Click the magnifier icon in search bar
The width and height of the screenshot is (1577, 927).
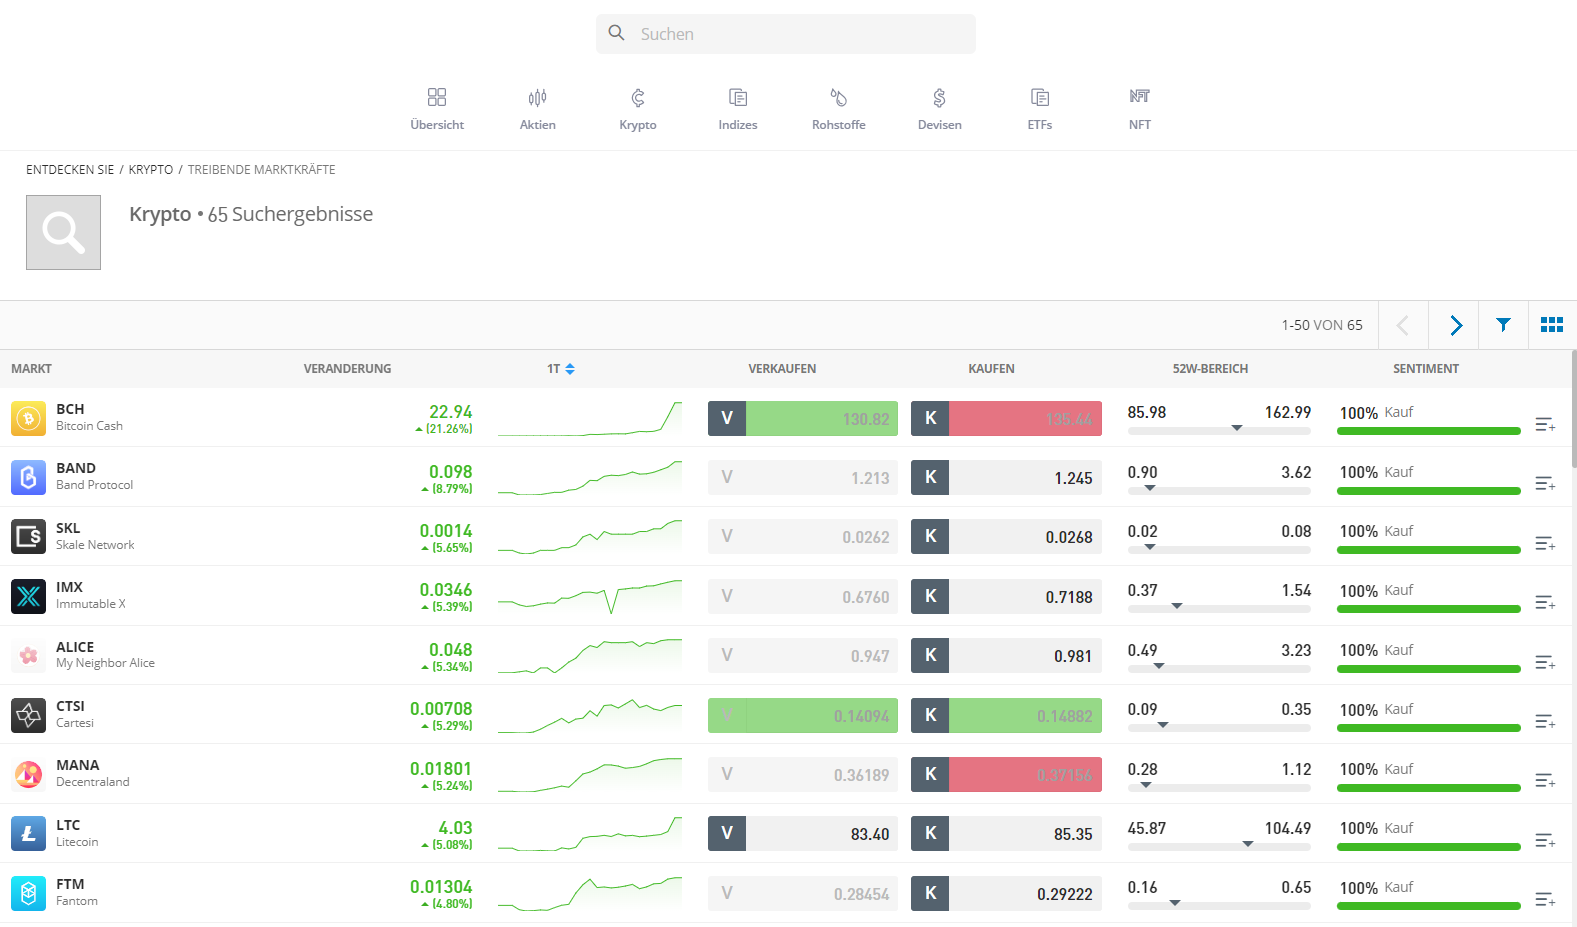click(x=617, y=33)
